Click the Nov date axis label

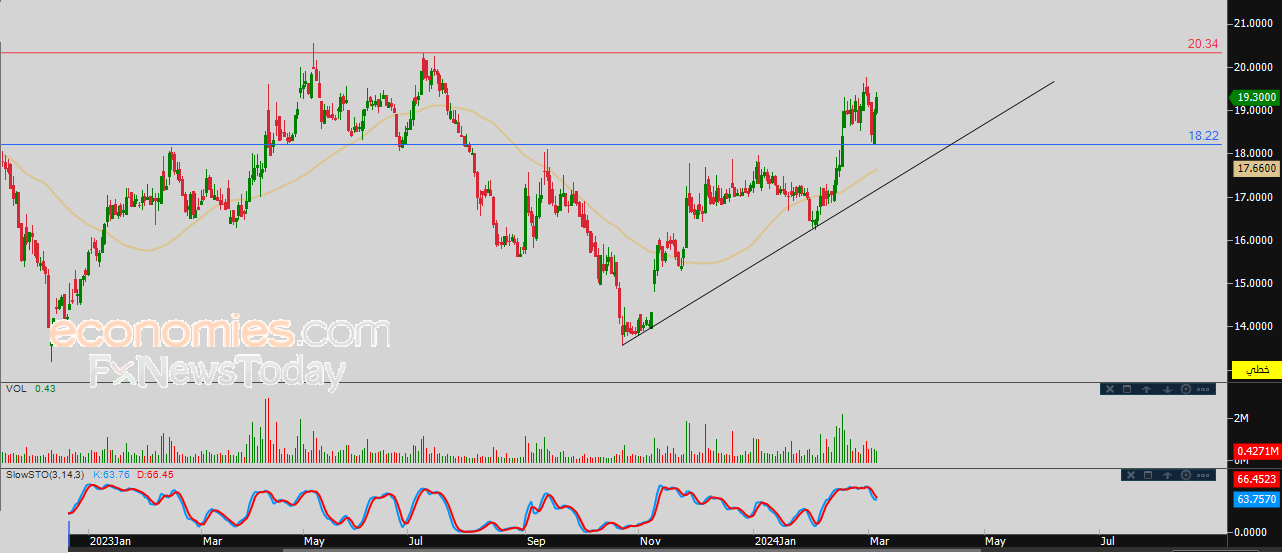point(651,541)
